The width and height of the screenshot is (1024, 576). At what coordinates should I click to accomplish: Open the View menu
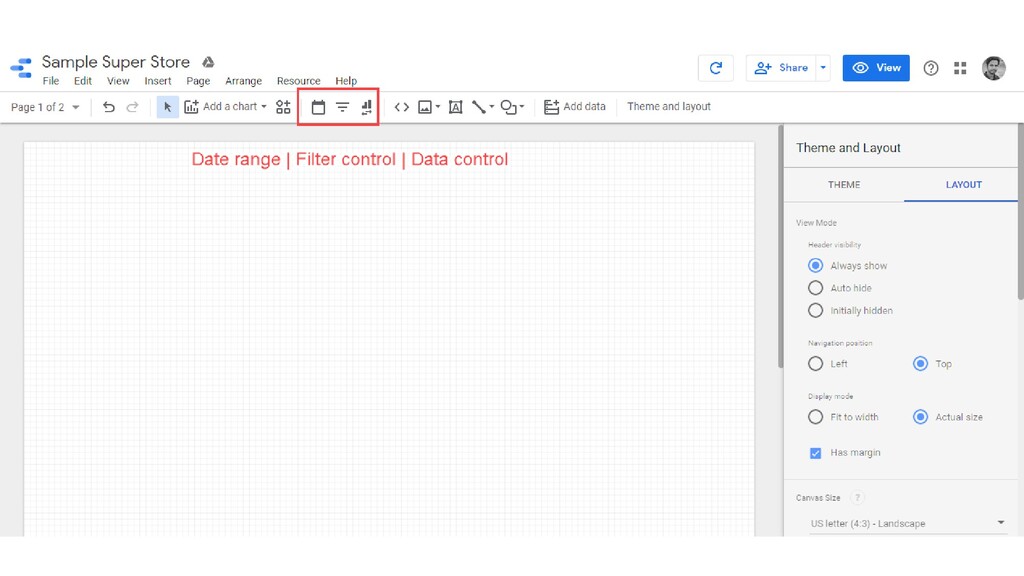pos(118,81)
